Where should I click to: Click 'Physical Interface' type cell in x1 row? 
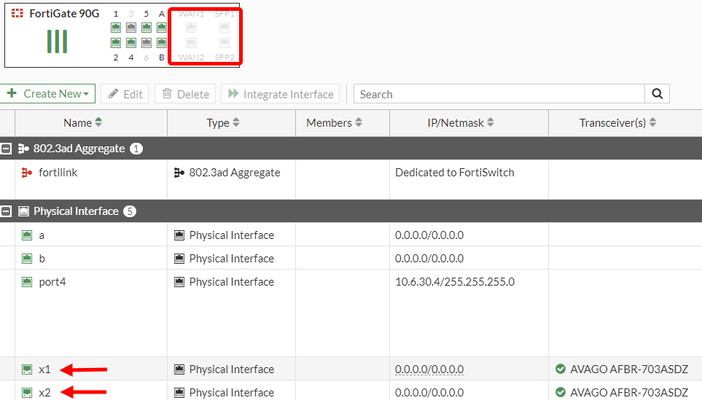pos(224,369)
